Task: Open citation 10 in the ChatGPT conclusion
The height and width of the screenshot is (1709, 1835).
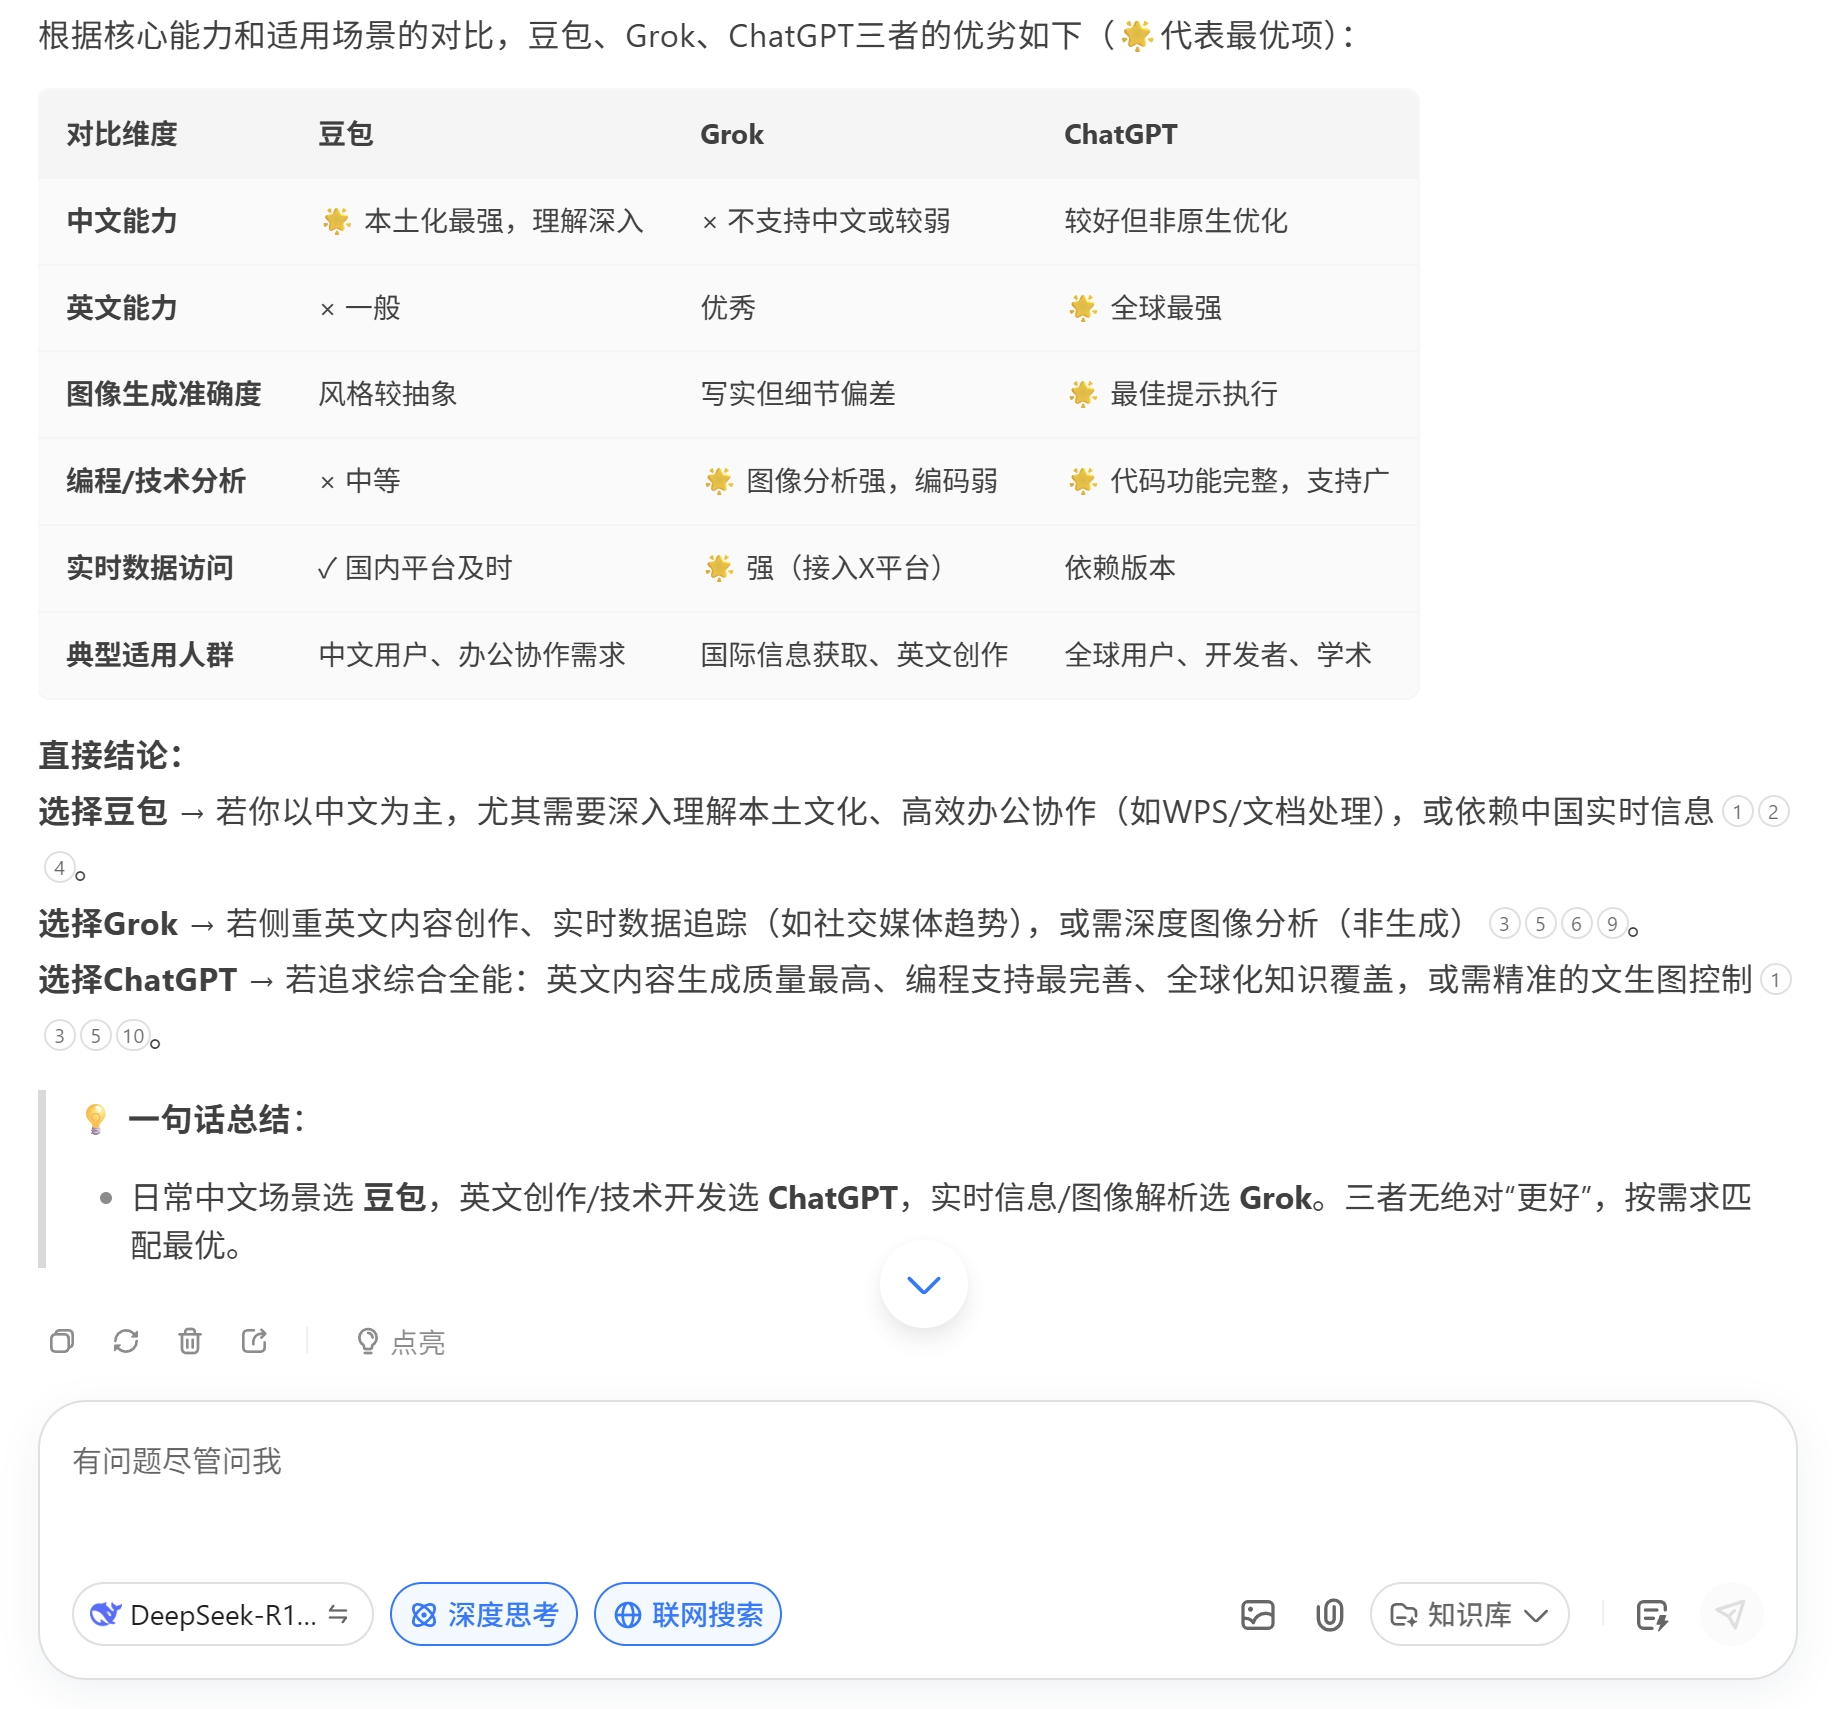Action: click(133, 1036)
